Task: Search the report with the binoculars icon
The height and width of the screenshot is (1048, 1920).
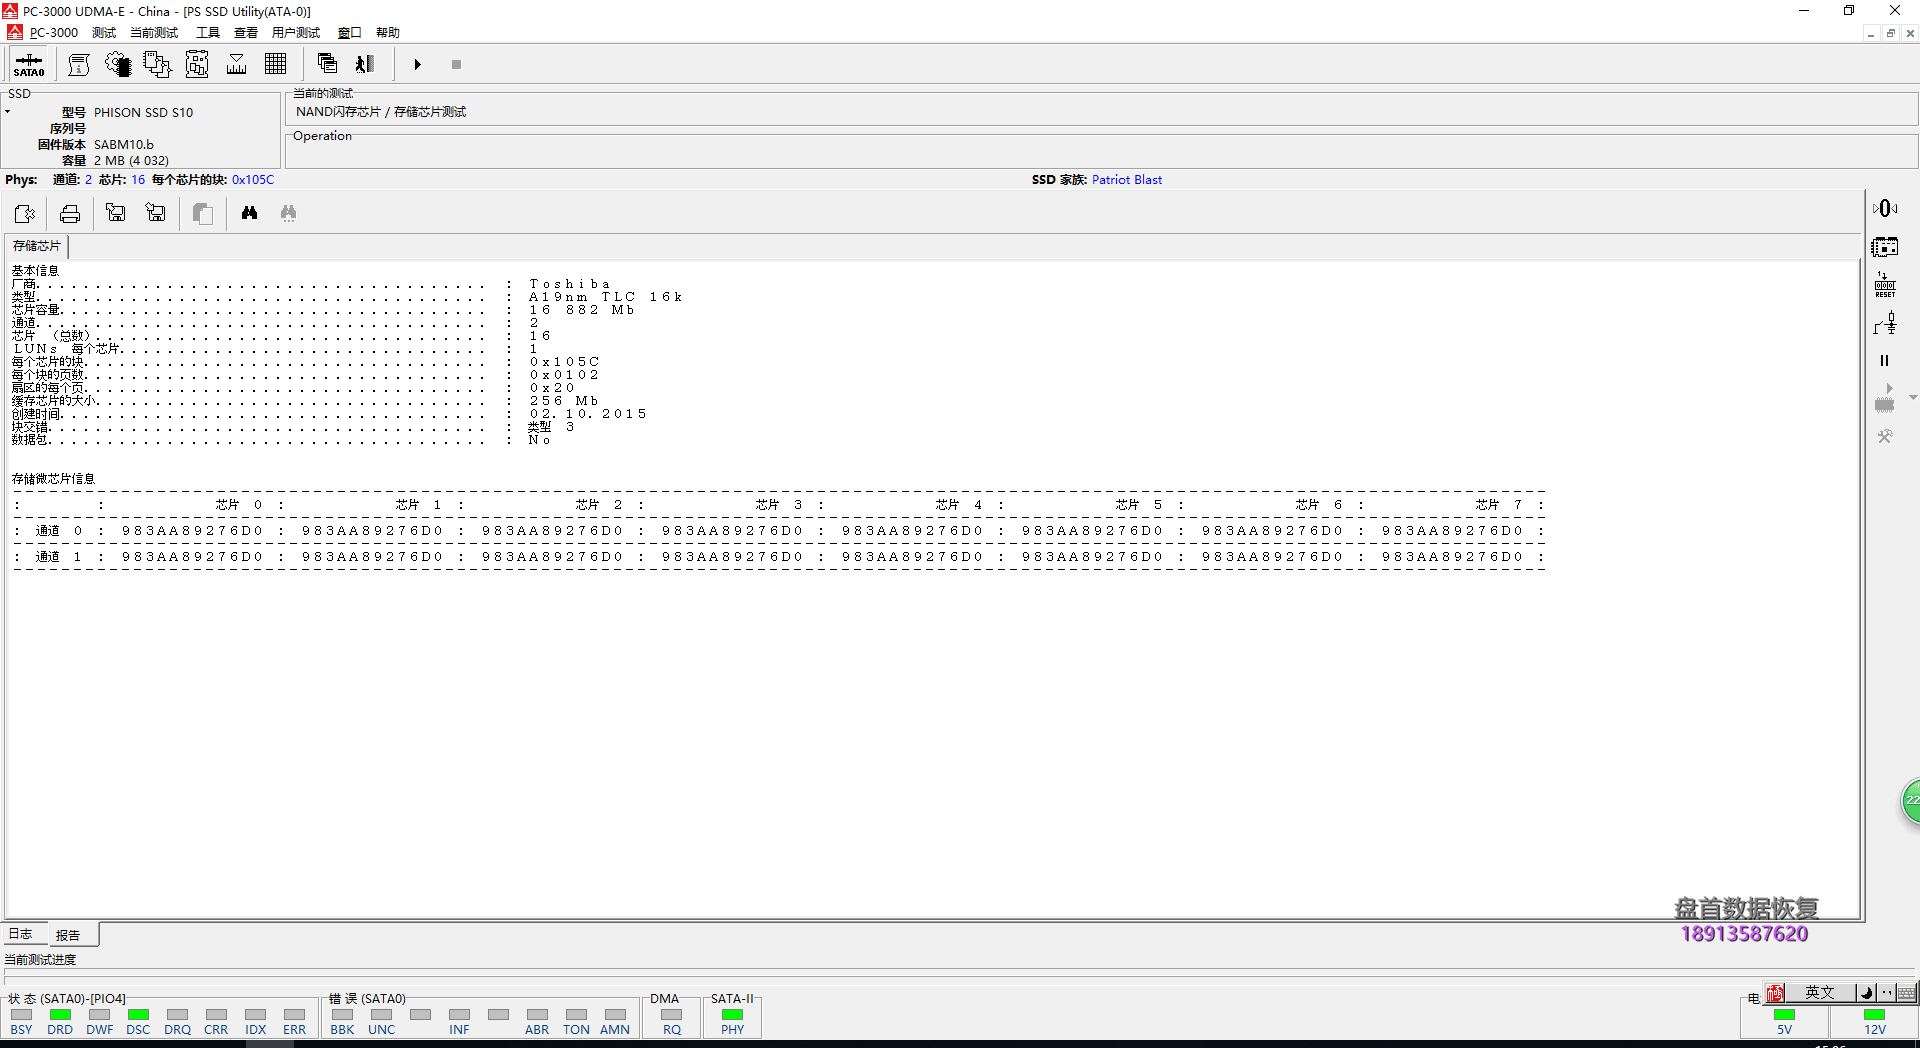Action: pos(249,213)
